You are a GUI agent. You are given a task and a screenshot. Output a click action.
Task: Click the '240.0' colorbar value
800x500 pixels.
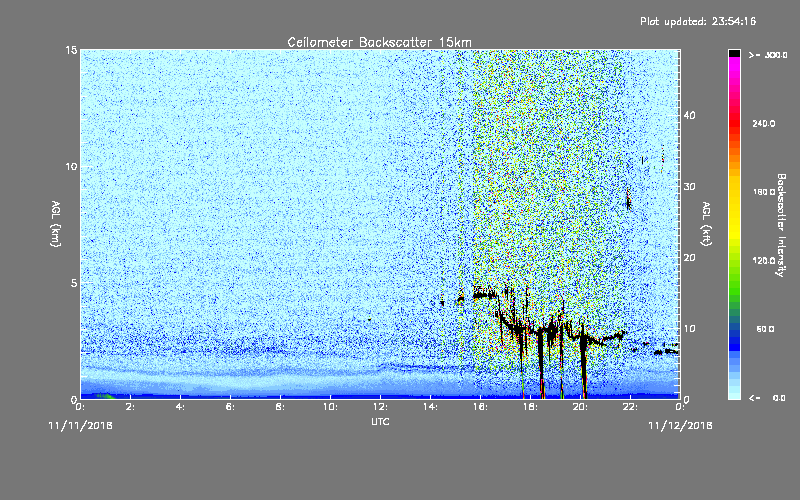(x=764, y=124)
